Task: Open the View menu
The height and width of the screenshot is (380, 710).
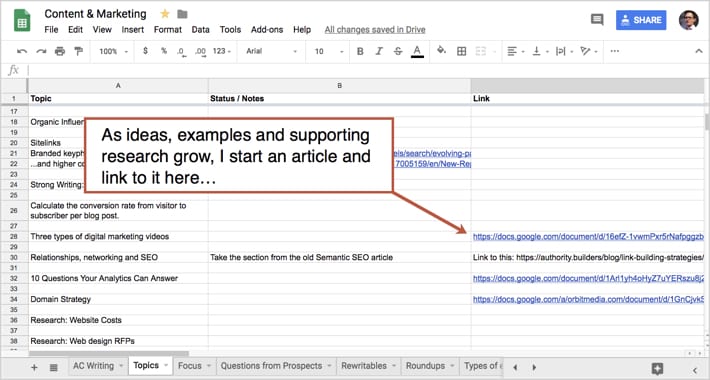Action: pos(102,29)
